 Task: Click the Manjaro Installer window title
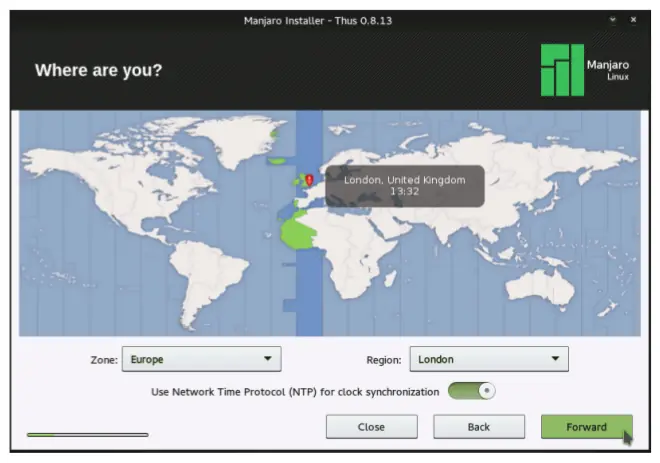point(318,21)
